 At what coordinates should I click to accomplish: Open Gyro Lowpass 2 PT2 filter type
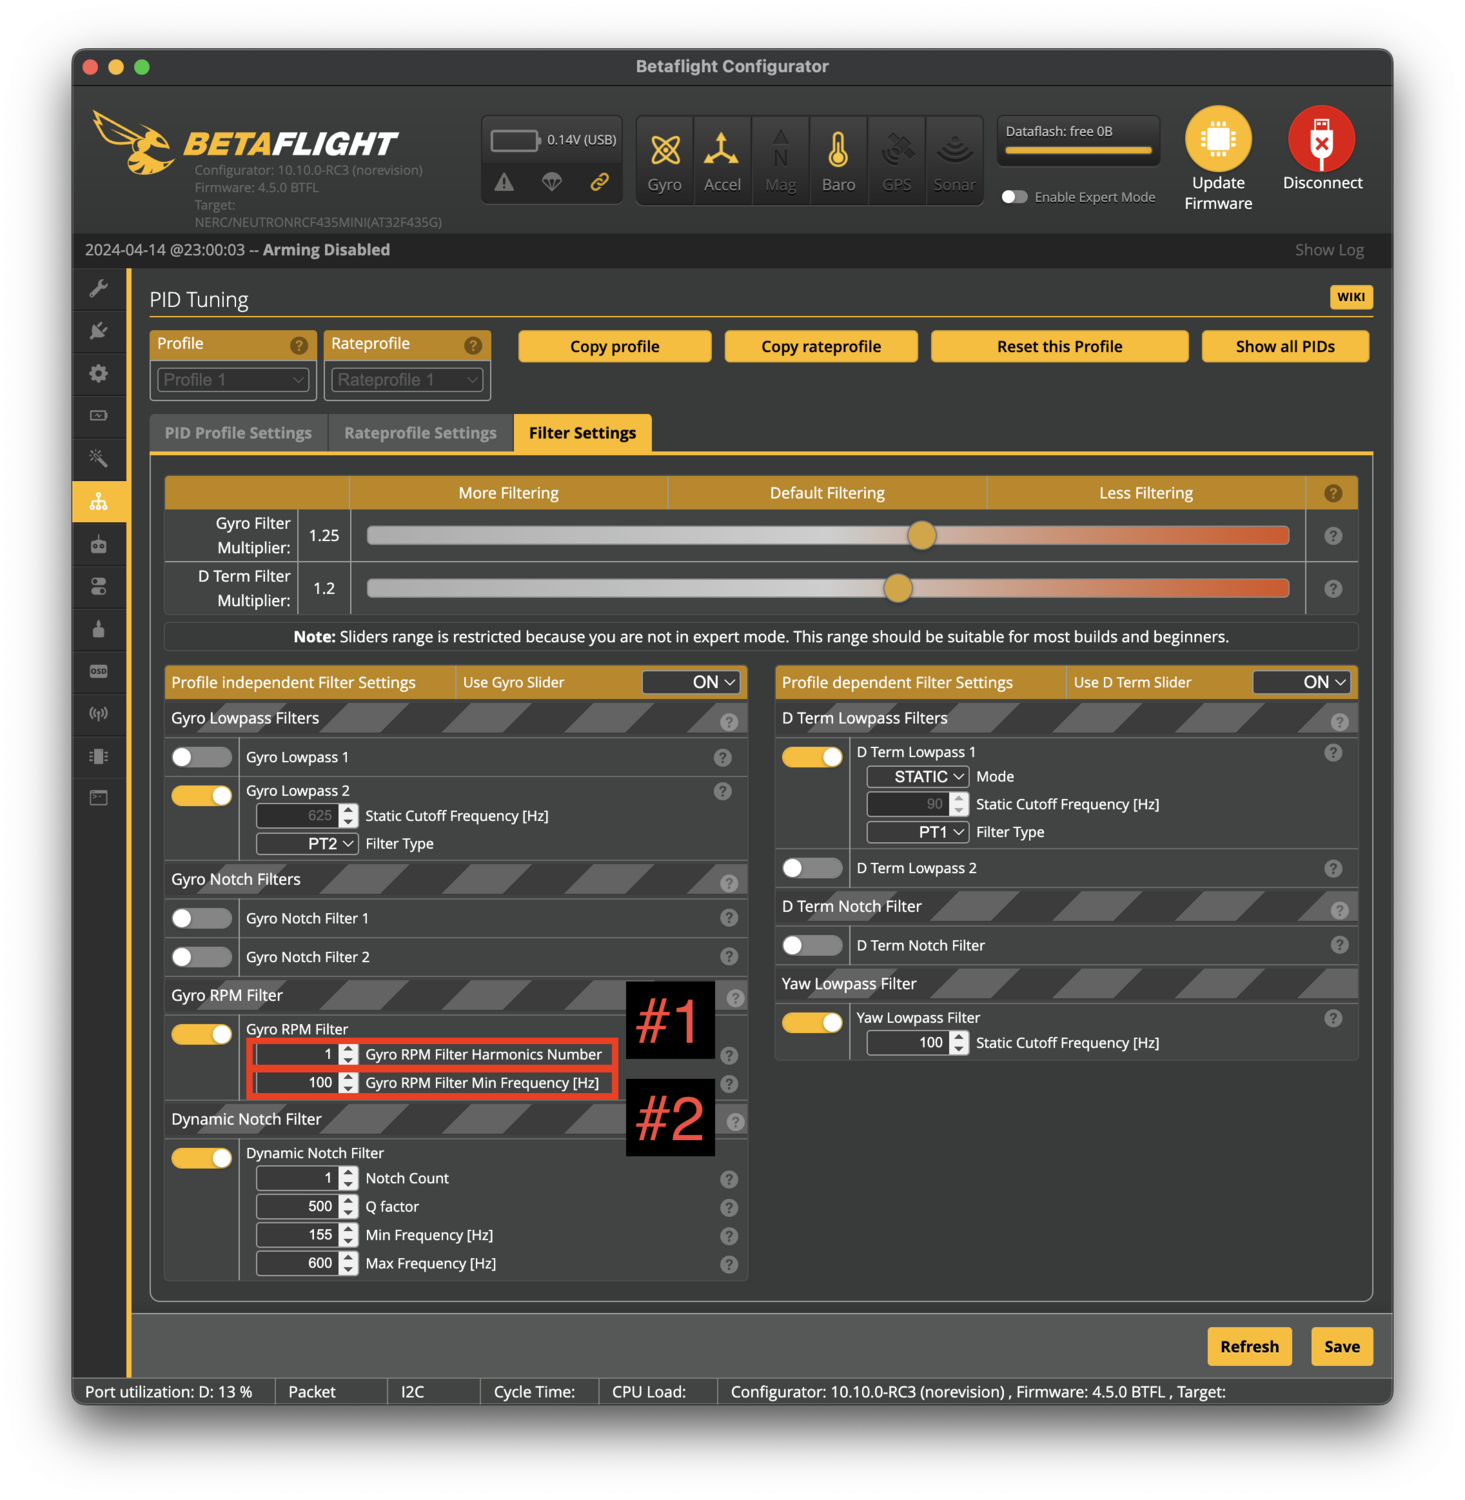(307, 844)
